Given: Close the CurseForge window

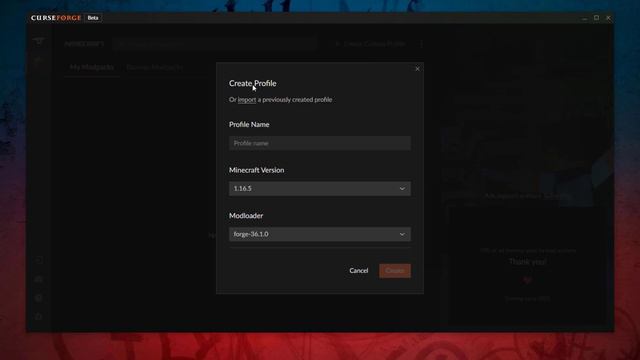Looking at the screenshot, I should tap(608, 18).
